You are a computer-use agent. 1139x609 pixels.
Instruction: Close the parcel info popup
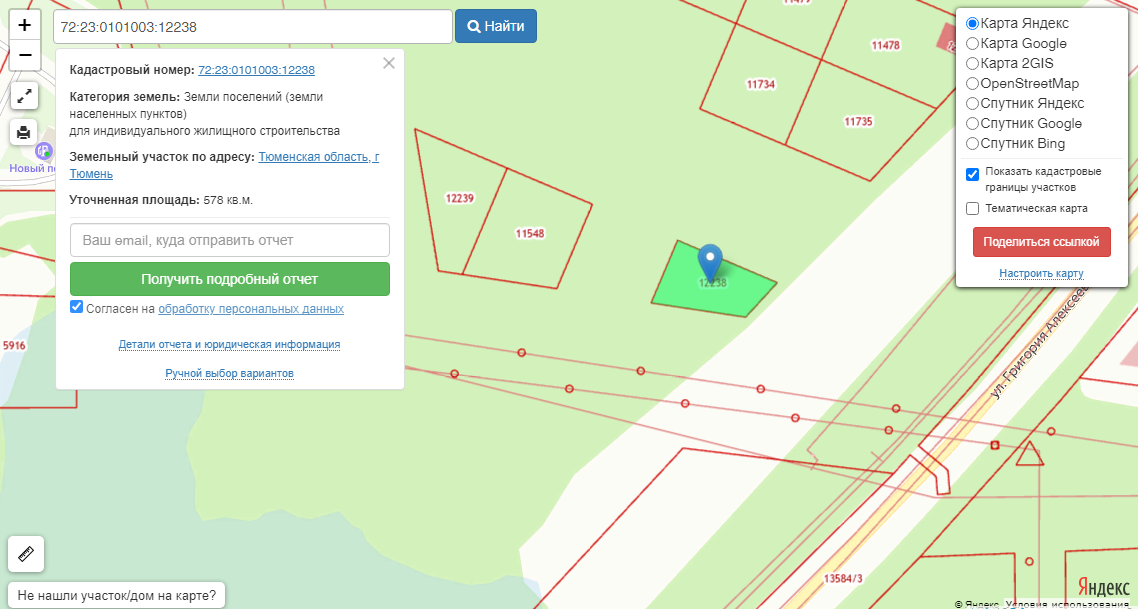pos(389,63)
